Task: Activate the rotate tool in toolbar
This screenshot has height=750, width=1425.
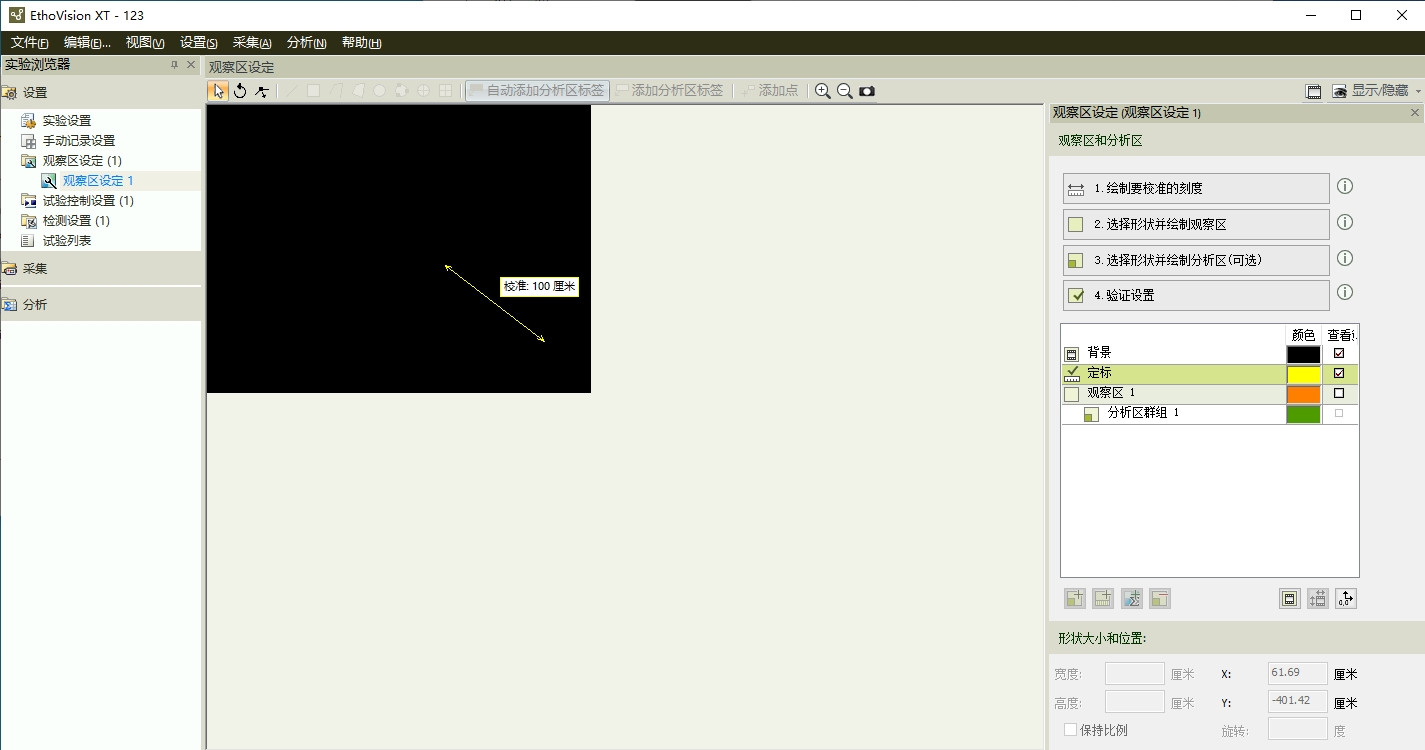Action: coord(240,91)
